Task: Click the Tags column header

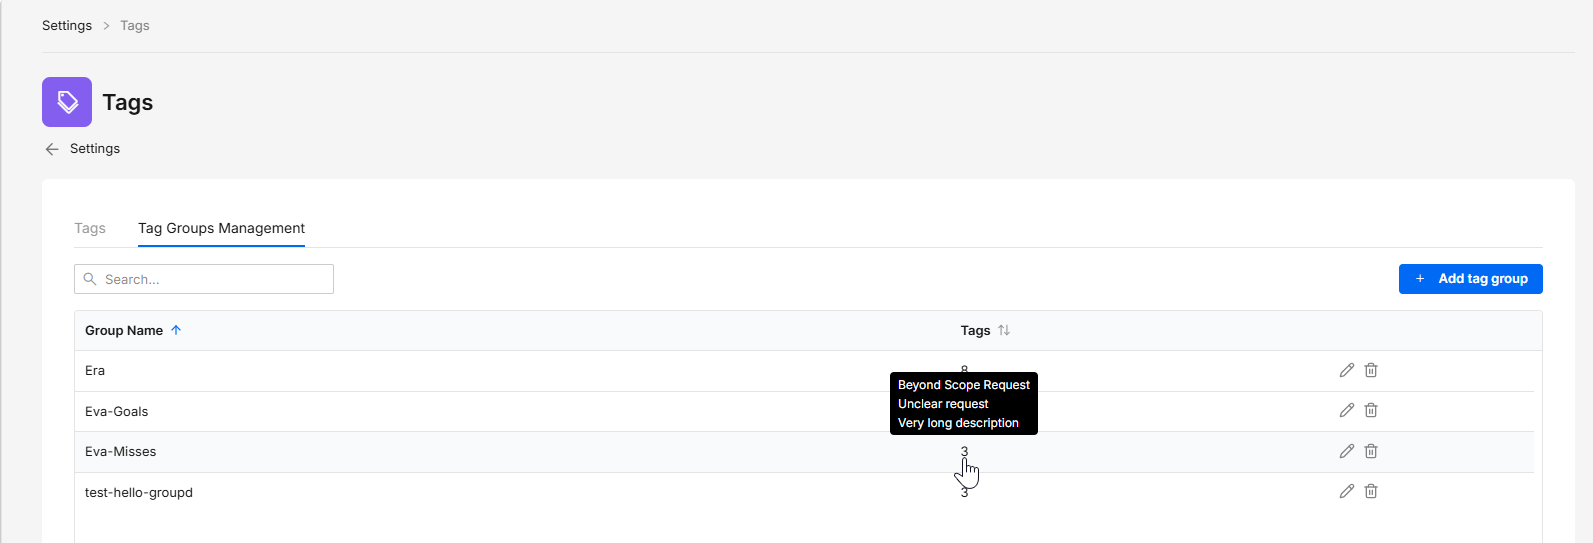Action: coord(975,330)
